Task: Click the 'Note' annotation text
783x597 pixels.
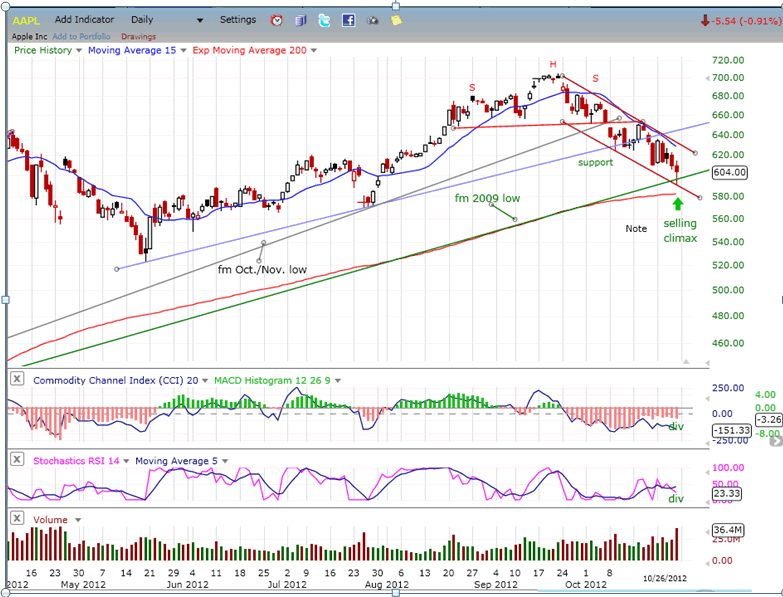Action: tap(636, 229)
